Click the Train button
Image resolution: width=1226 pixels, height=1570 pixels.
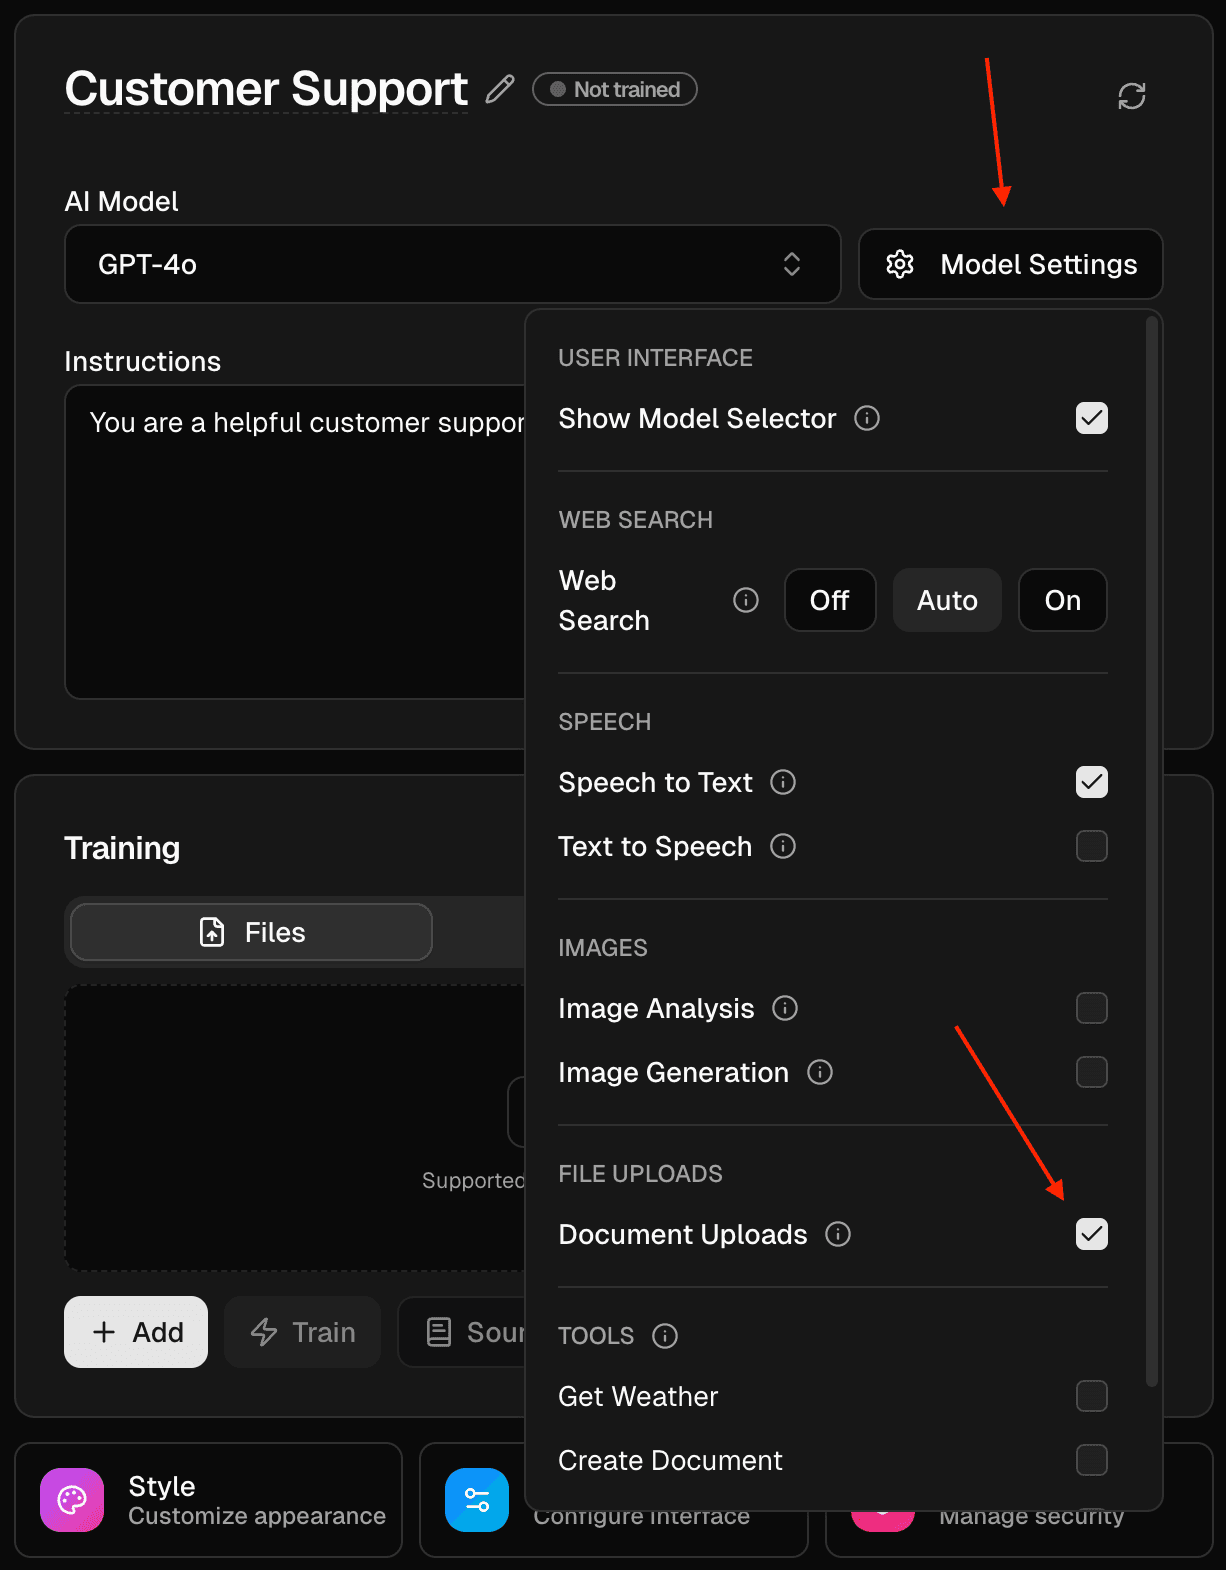click(302, 1332)
